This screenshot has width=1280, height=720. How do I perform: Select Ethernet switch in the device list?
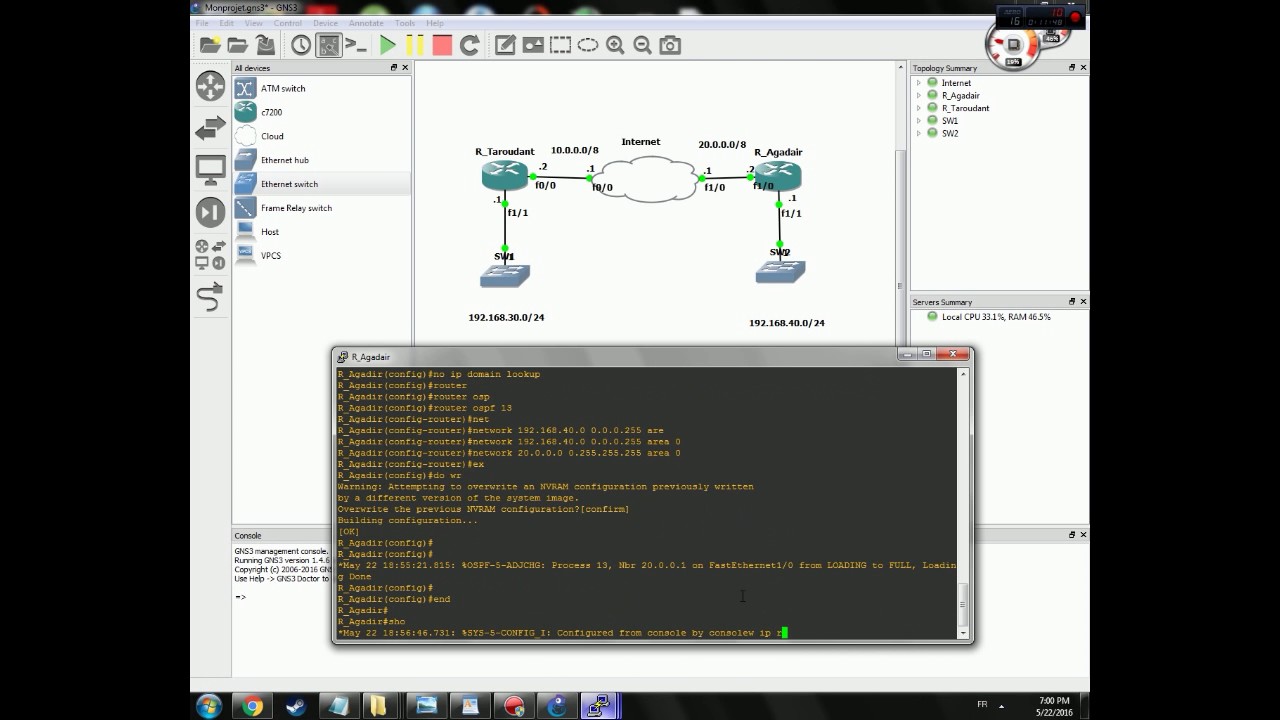point(321,184)
